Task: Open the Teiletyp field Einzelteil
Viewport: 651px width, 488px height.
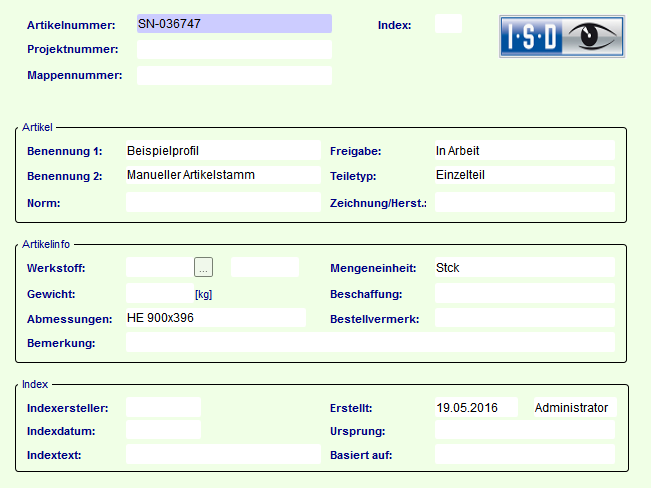Action: pyautogui.click(x=524, y=175)
